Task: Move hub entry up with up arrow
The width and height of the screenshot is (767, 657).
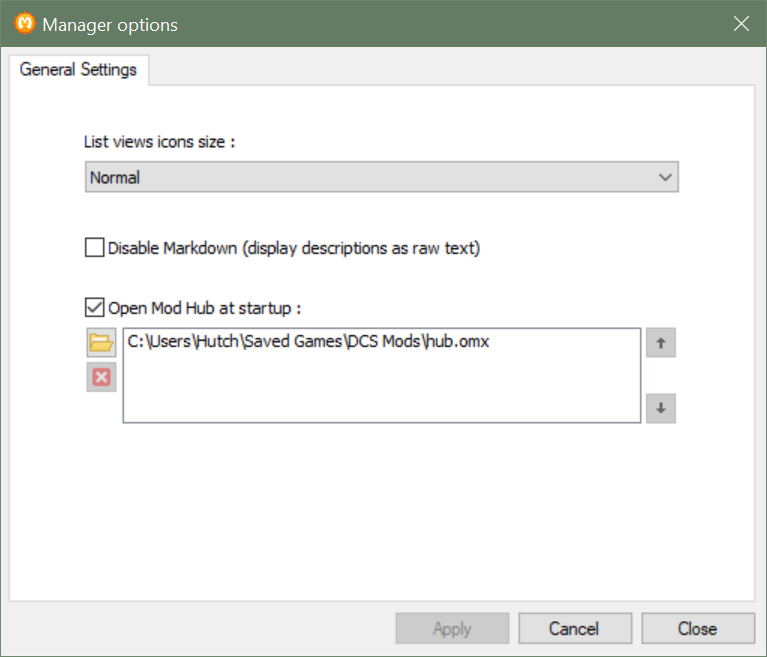Action: [661, 342]
